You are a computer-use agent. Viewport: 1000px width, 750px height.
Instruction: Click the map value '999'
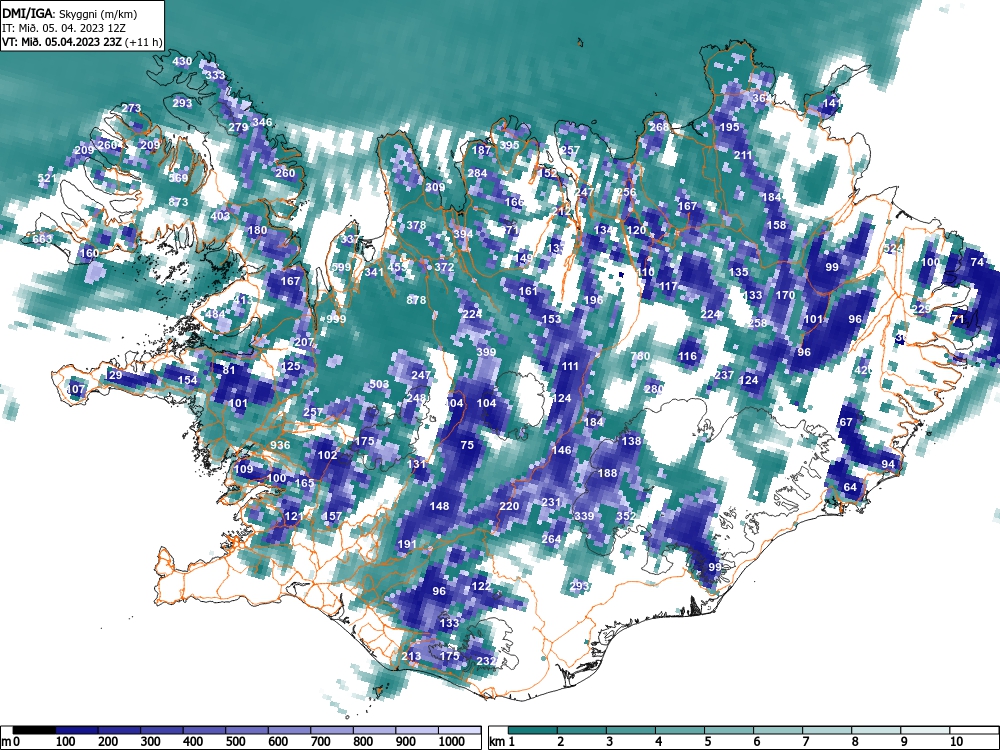tap(336, 320)
